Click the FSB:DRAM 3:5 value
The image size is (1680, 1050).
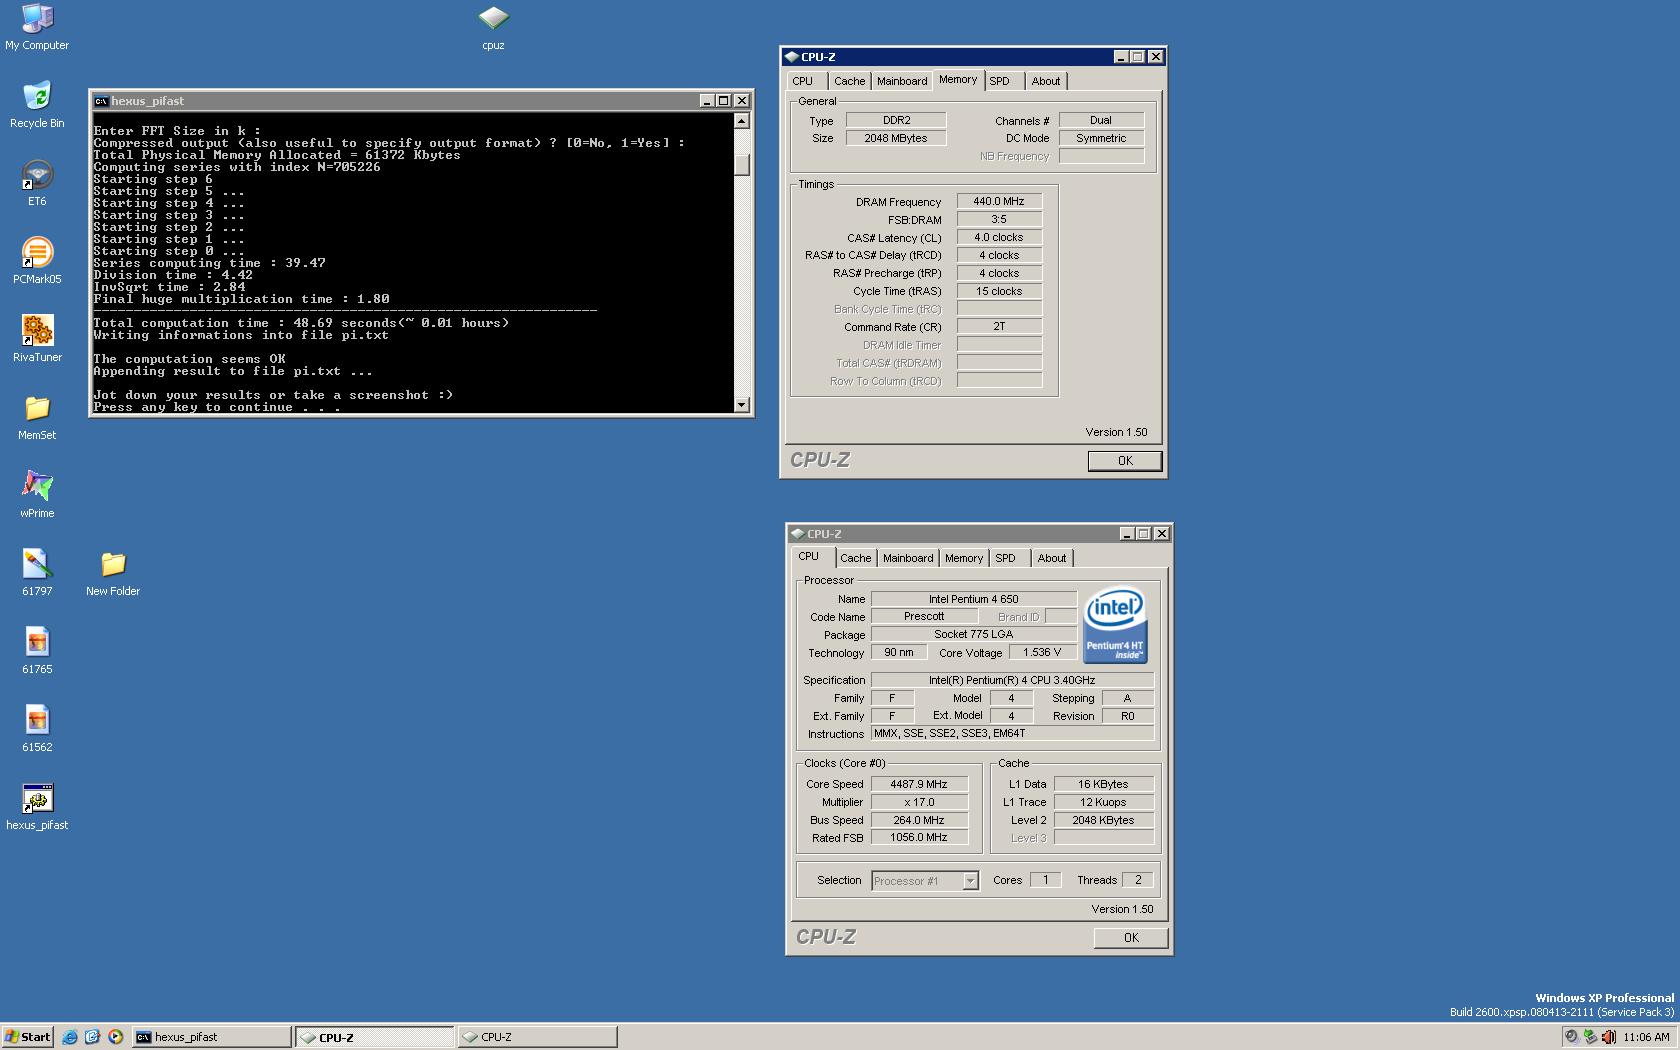click(999, 219)
